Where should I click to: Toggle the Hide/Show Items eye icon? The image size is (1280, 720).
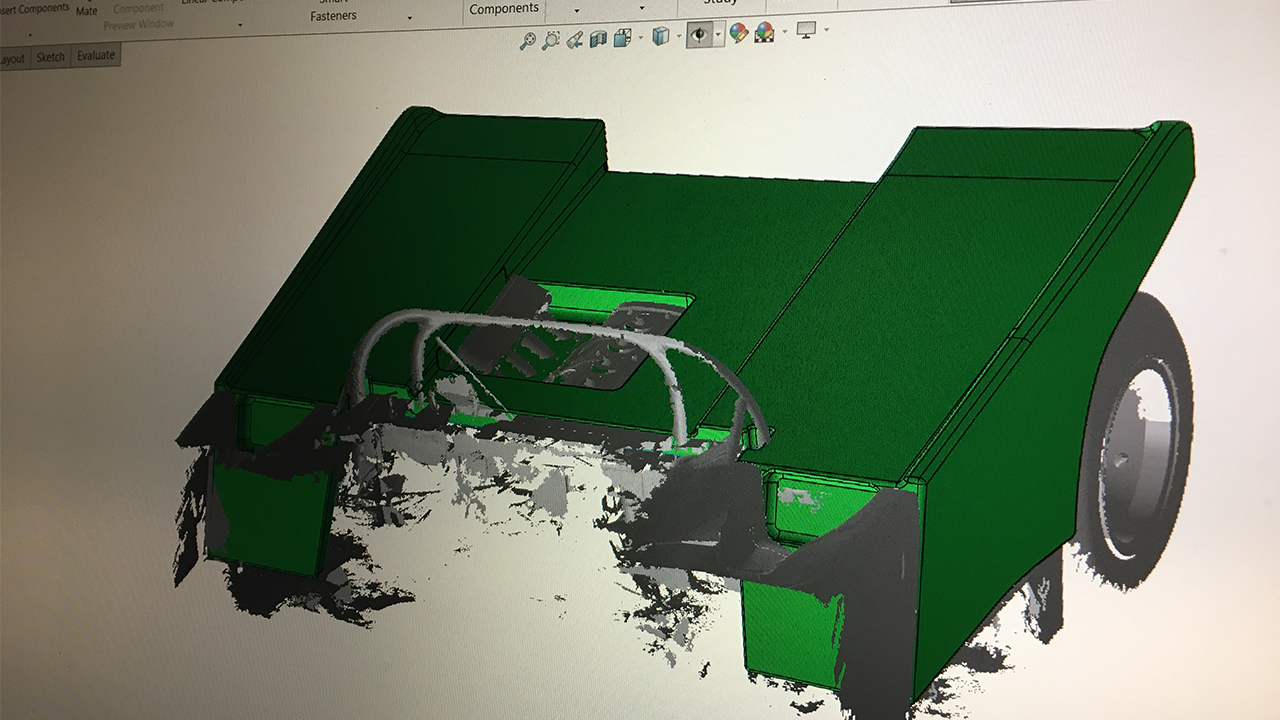click(699, 36)
